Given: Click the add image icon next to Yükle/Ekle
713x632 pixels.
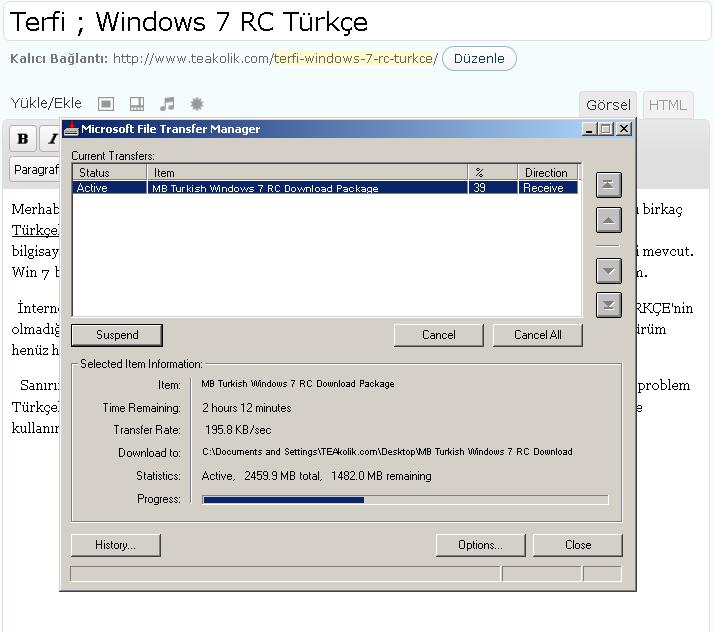Looking at the screenshot, I should [x=106, y=104].
